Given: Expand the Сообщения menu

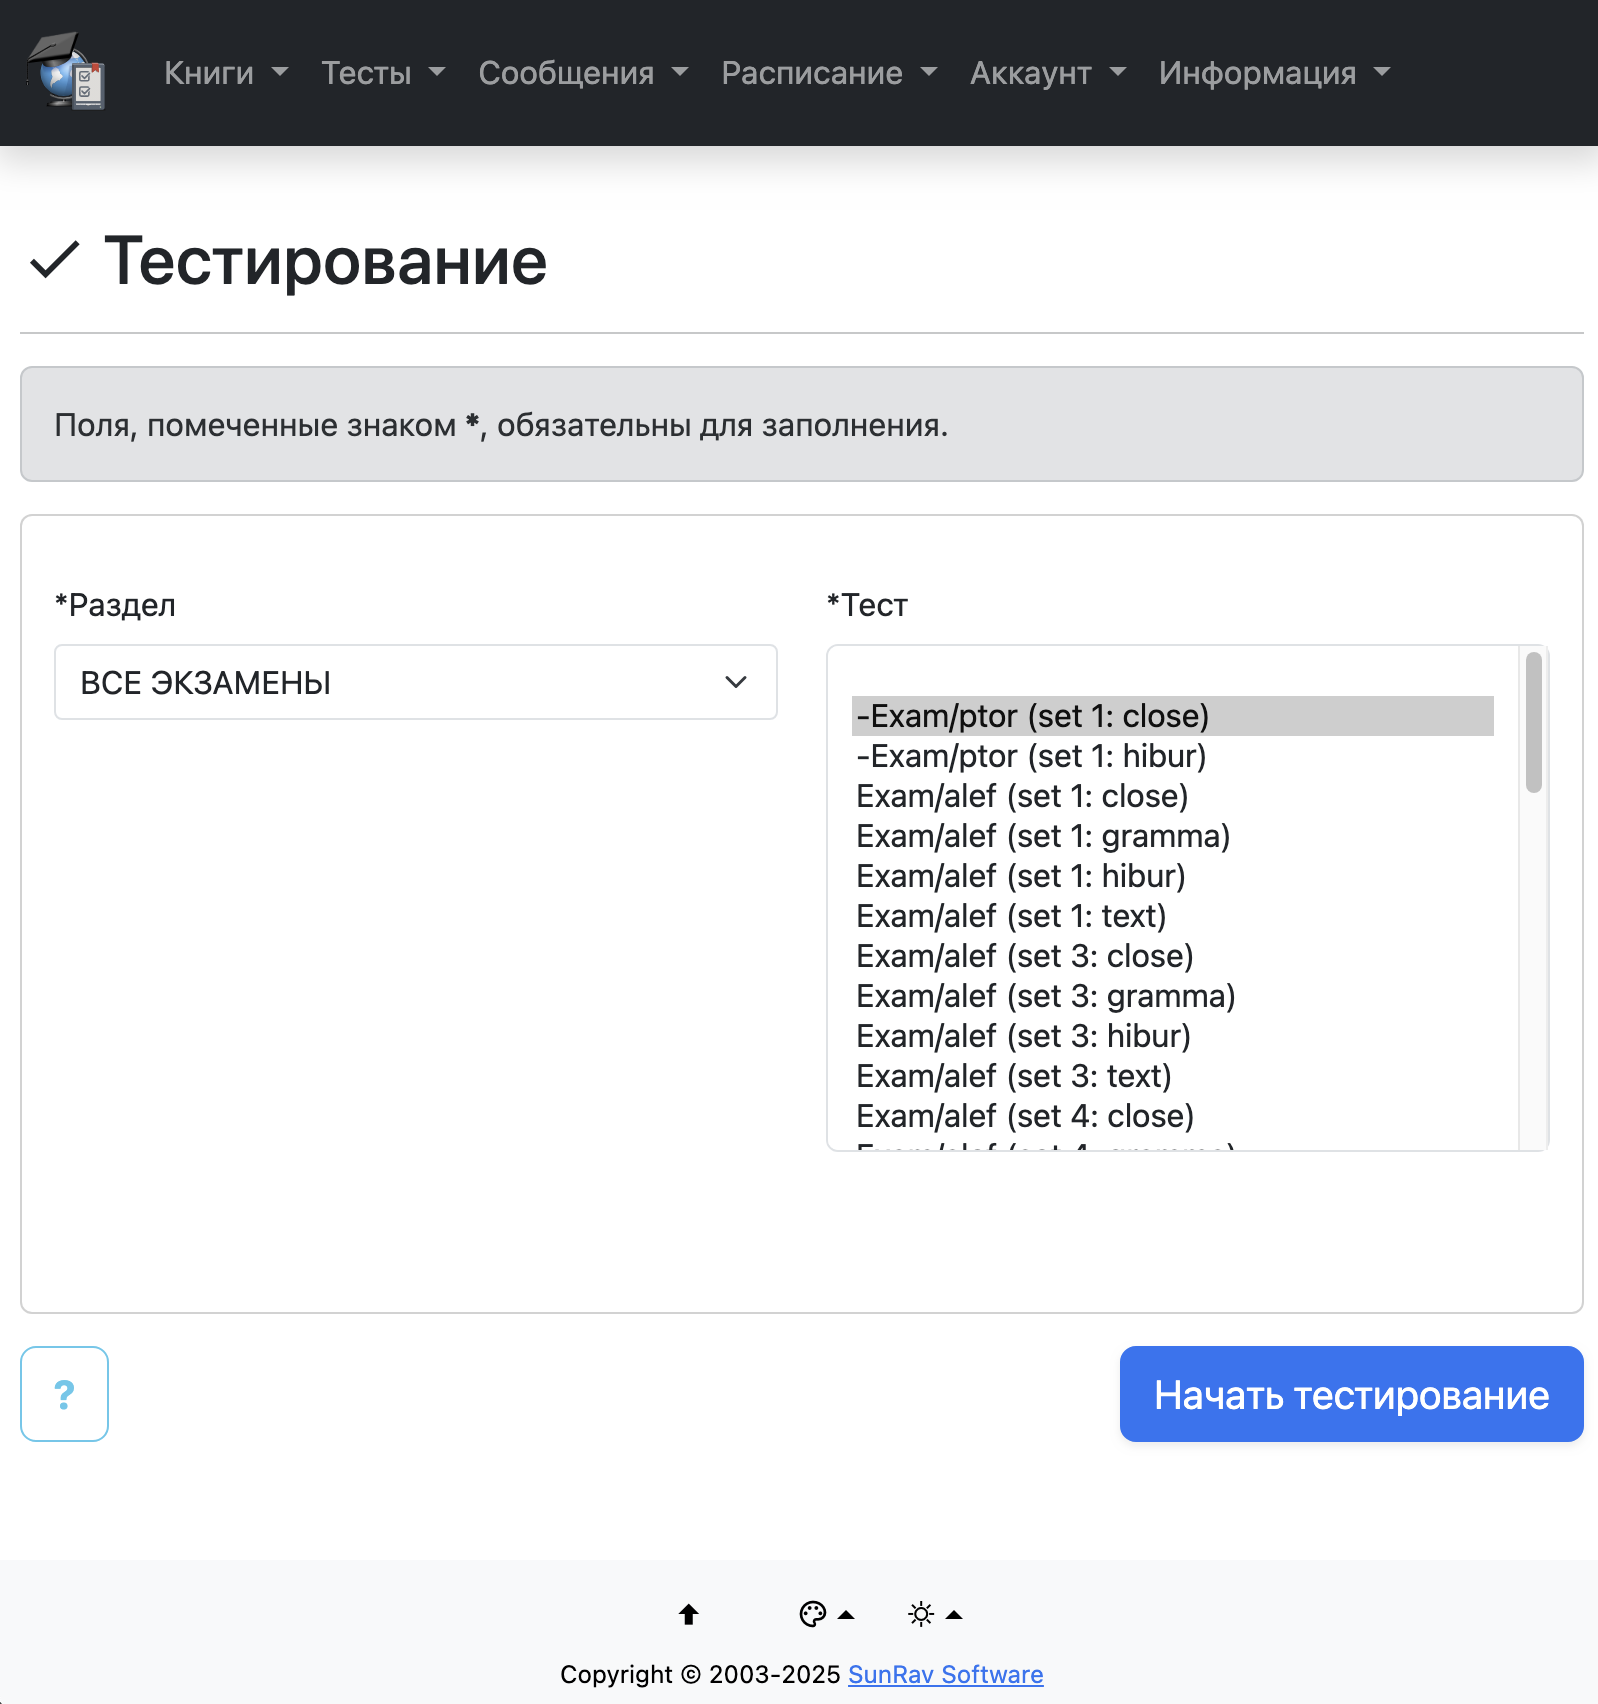Looking at the screenshot, I should pyautogui.click(x=583, y=73).
